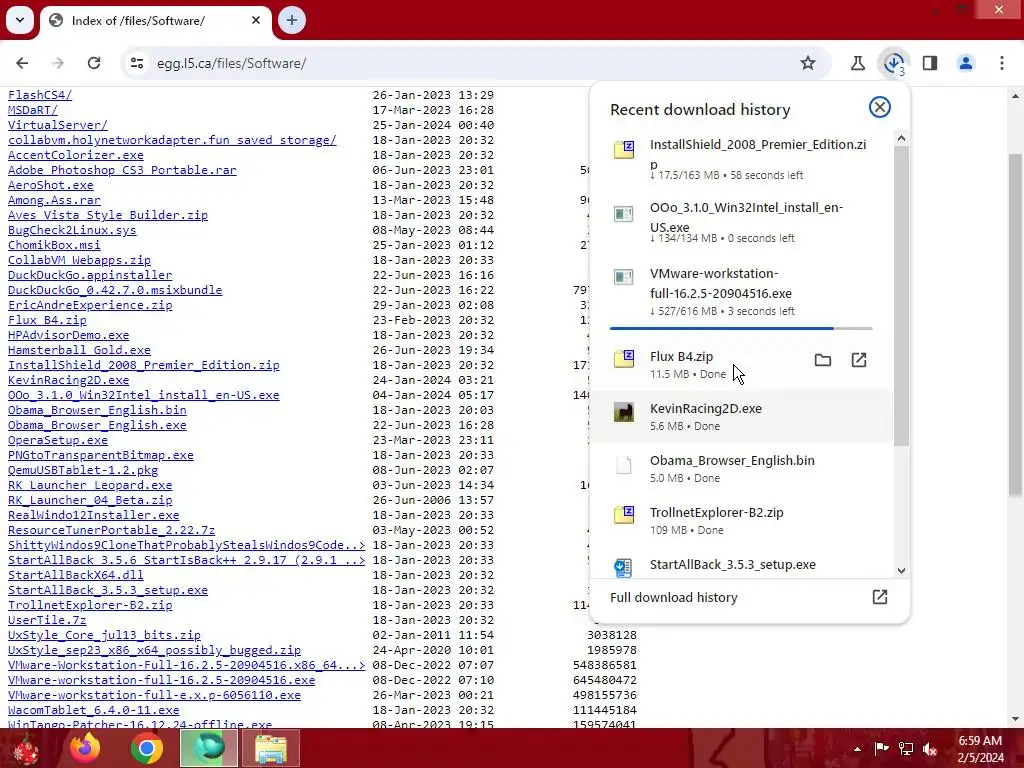Go back to previous page

pyautogui.click(x=22, y=63)
